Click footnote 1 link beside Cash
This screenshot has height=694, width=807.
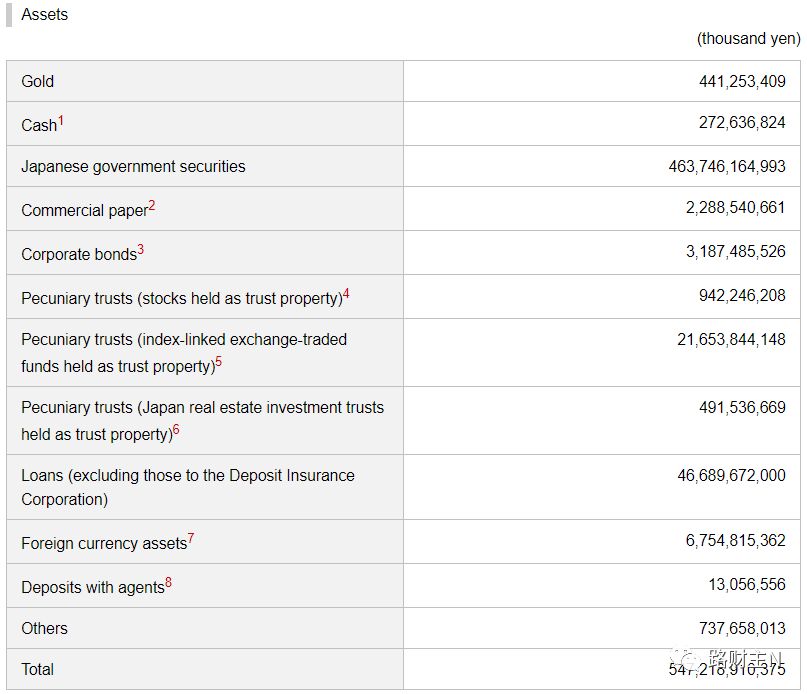click(x=61, y=120)
